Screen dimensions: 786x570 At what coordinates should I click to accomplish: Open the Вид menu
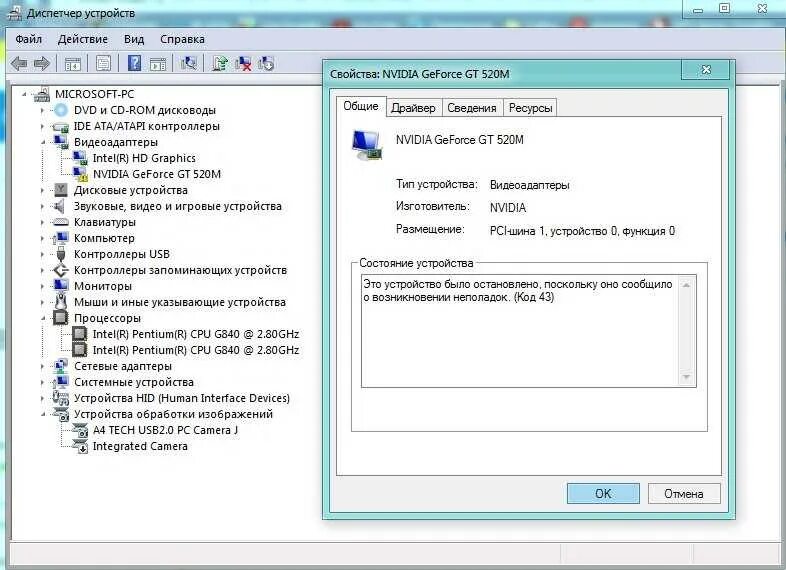(x=134, y=39)
